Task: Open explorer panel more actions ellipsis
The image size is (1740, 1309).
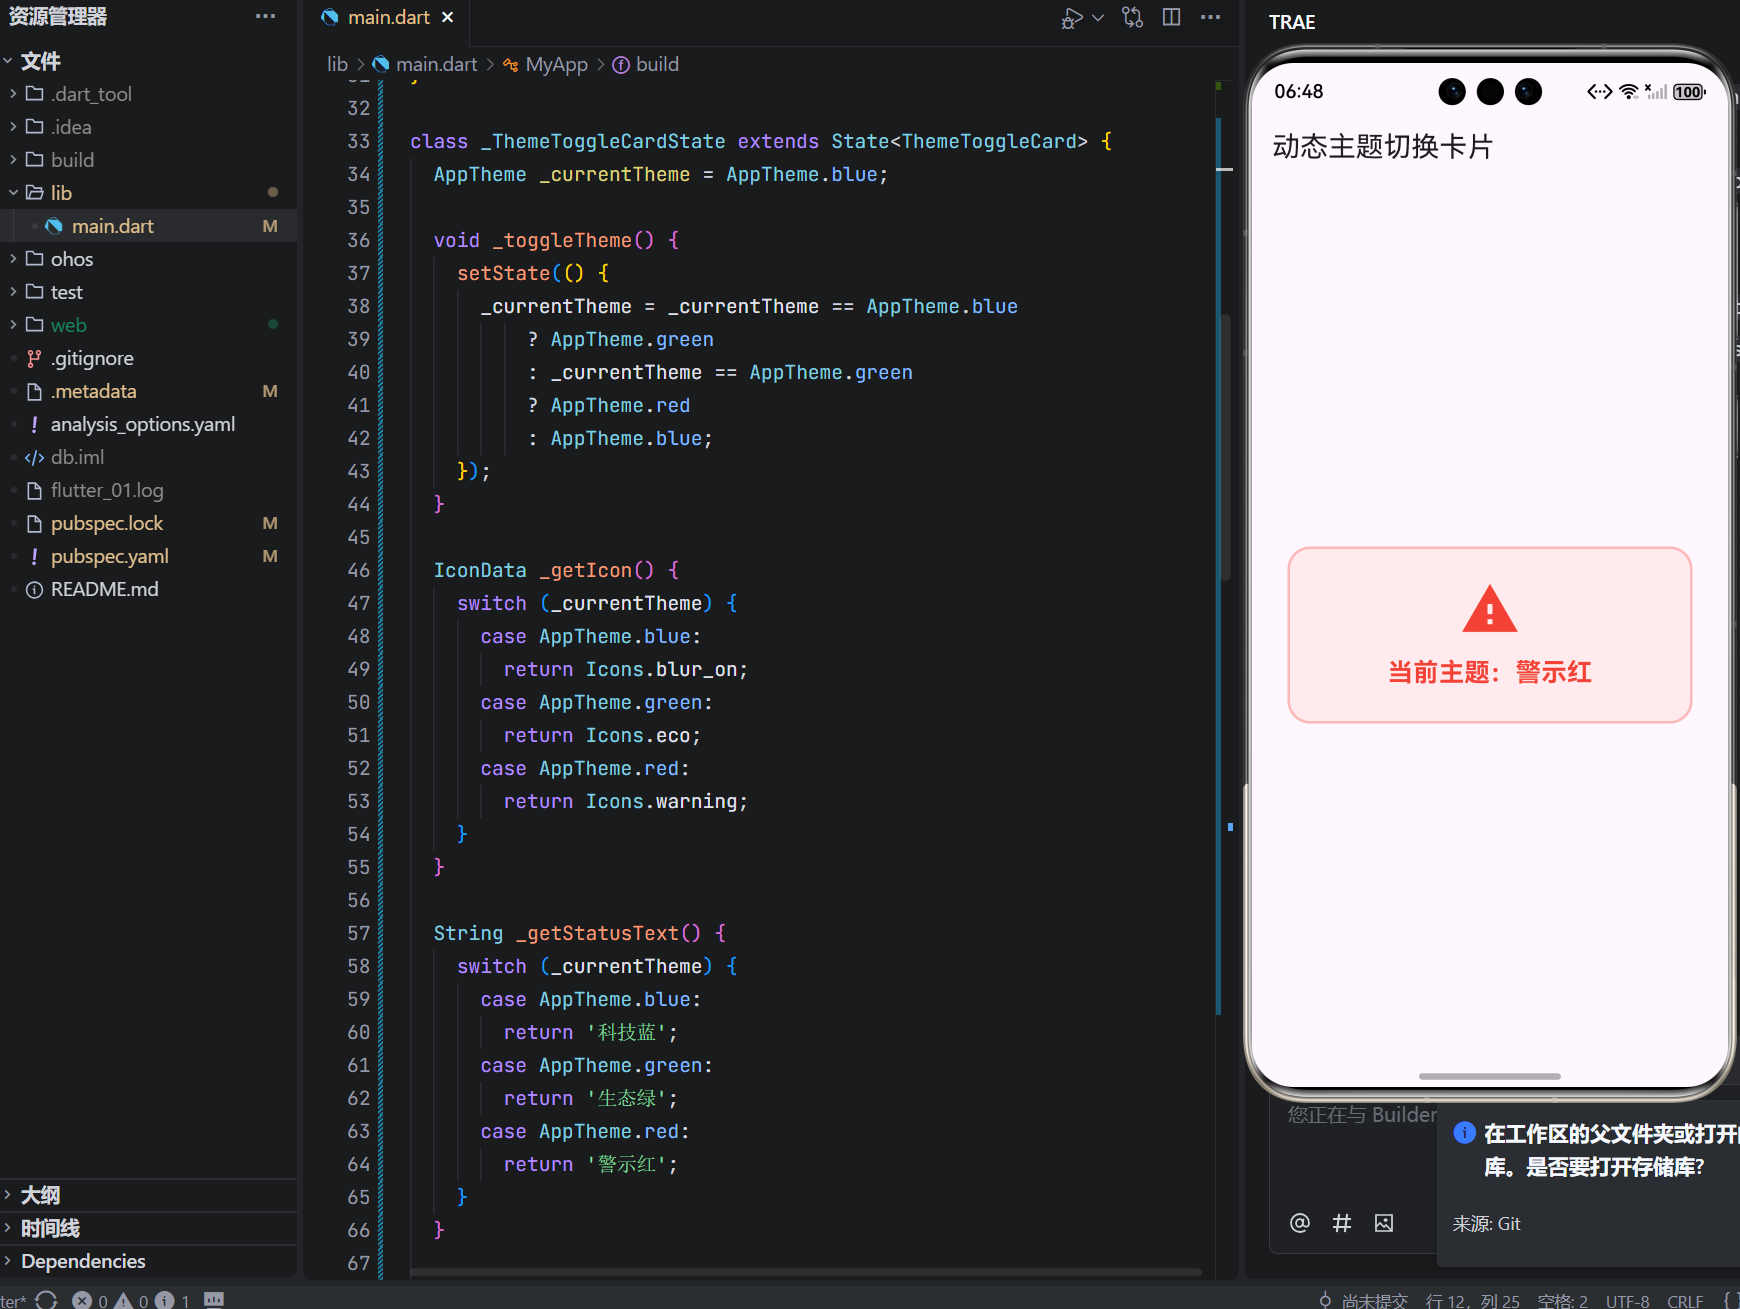Action: click(265, 16)
